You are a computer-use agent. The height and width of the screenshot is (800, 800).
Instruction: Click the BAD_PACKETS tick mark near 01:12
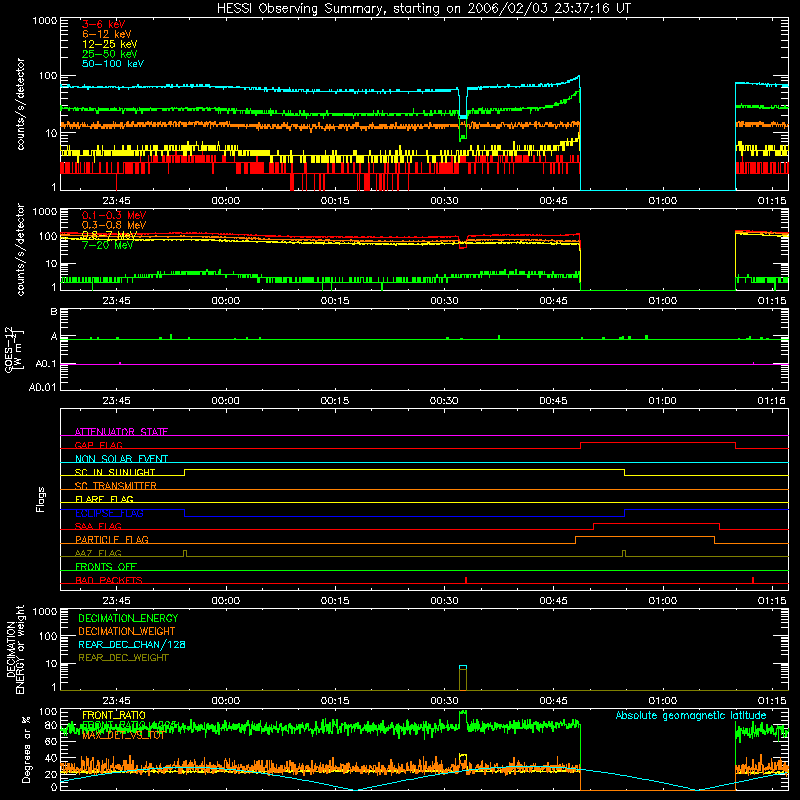(753, 580)
